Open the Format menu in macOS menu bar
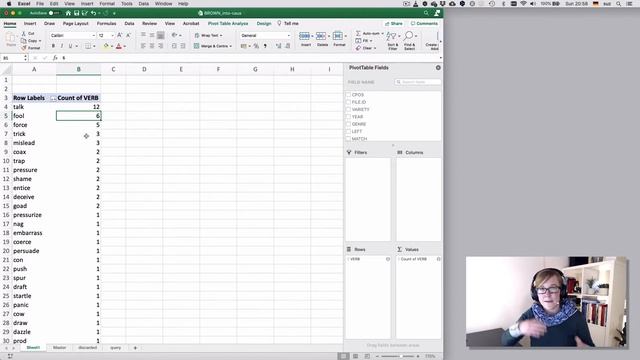Image resolution: width=640 pixels, height=360 pixels. tap(107, 4)
